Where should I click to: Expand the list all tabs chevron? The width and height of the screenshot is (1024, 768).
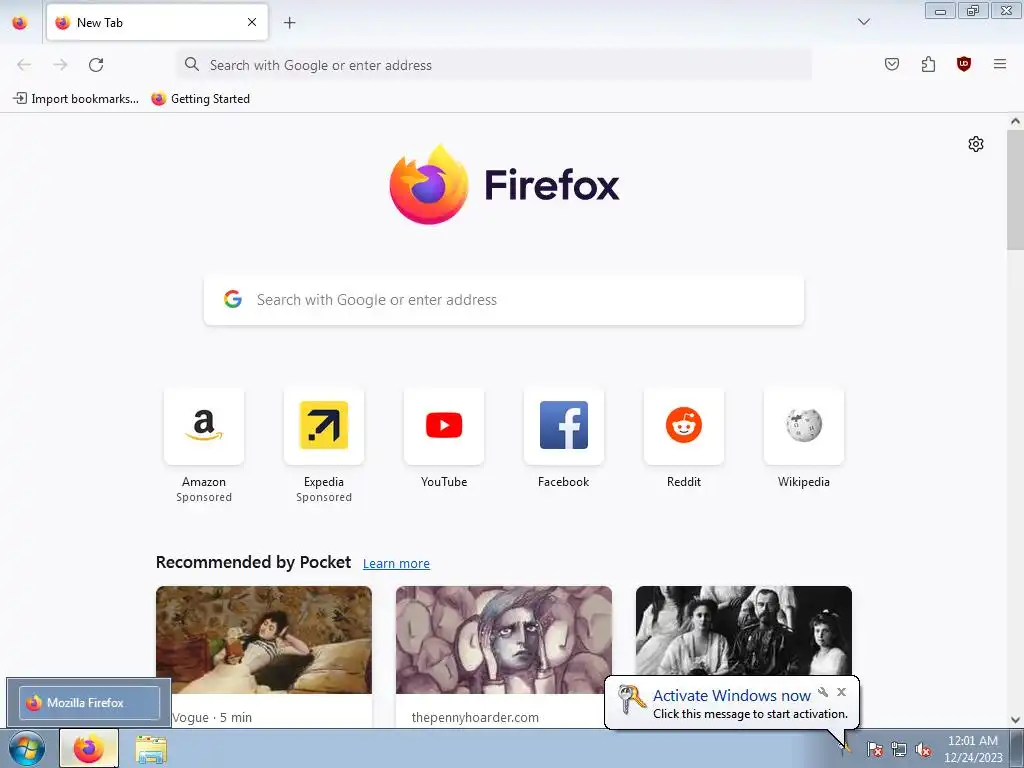click(863, 22)
